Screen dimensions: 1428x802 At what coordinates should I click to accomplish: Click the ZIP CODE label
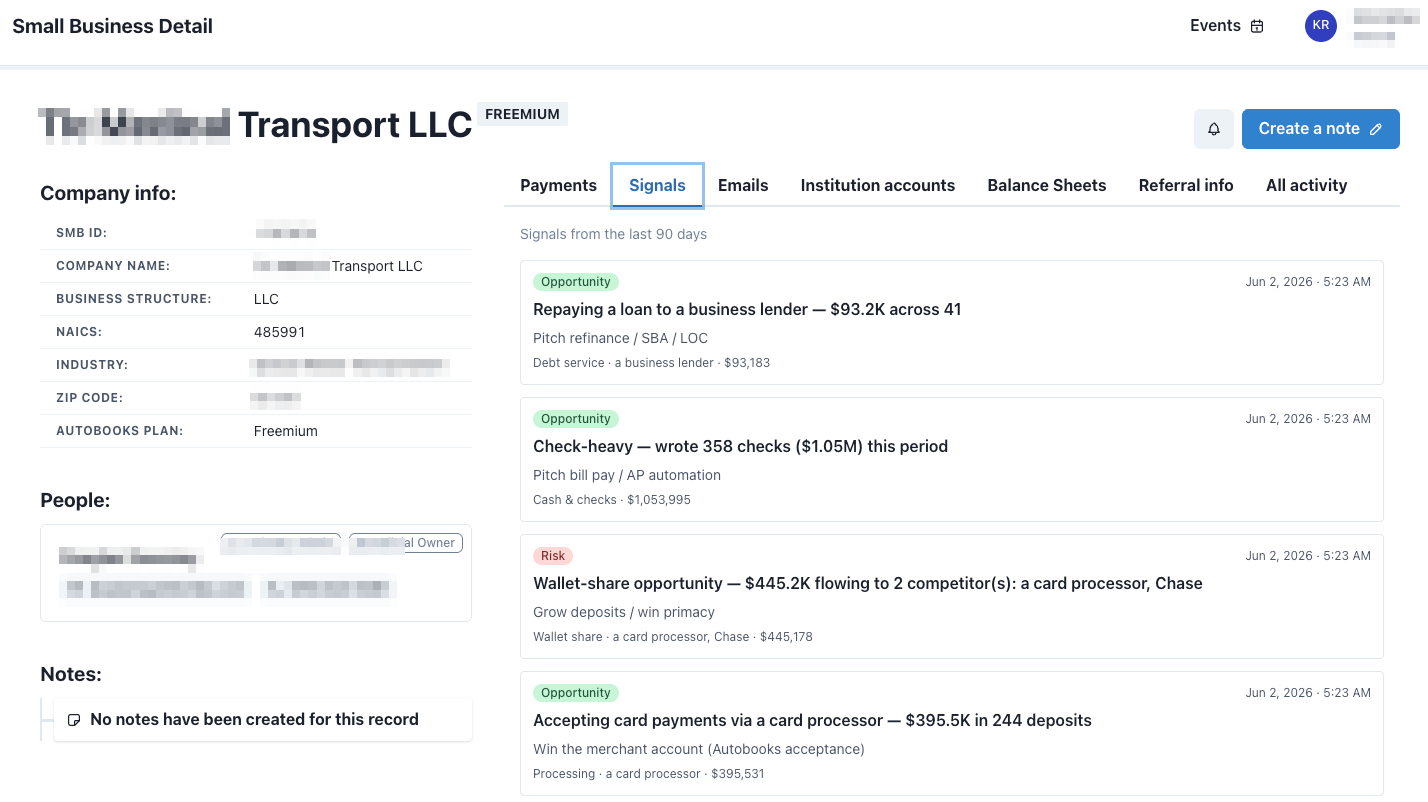coord(89,398)
